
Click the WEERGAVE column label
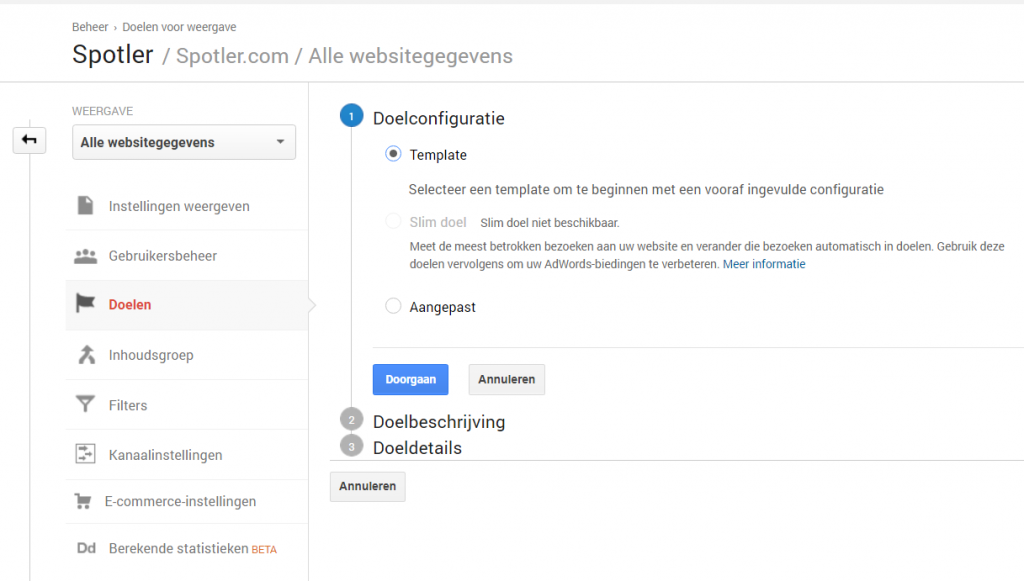tap(103, 111)
